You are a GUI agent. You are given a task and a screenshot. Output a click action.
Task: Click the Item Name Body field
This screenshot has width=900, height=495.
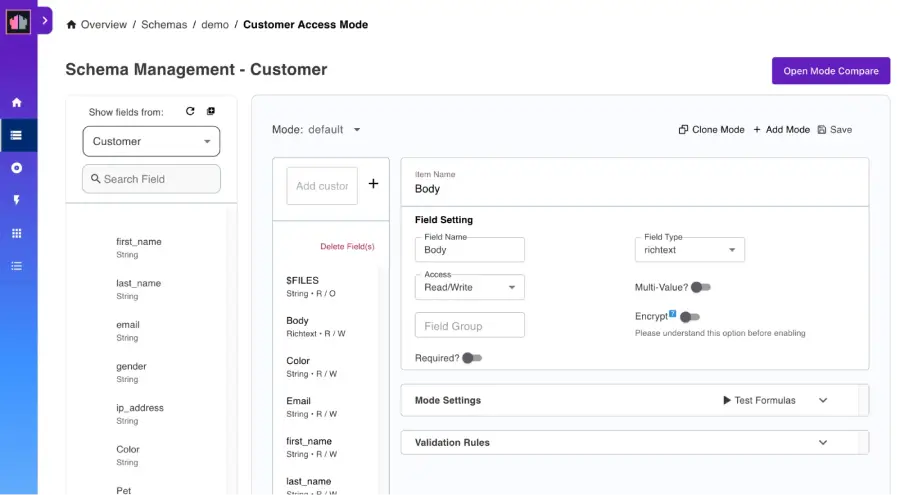tap(634, 182)
